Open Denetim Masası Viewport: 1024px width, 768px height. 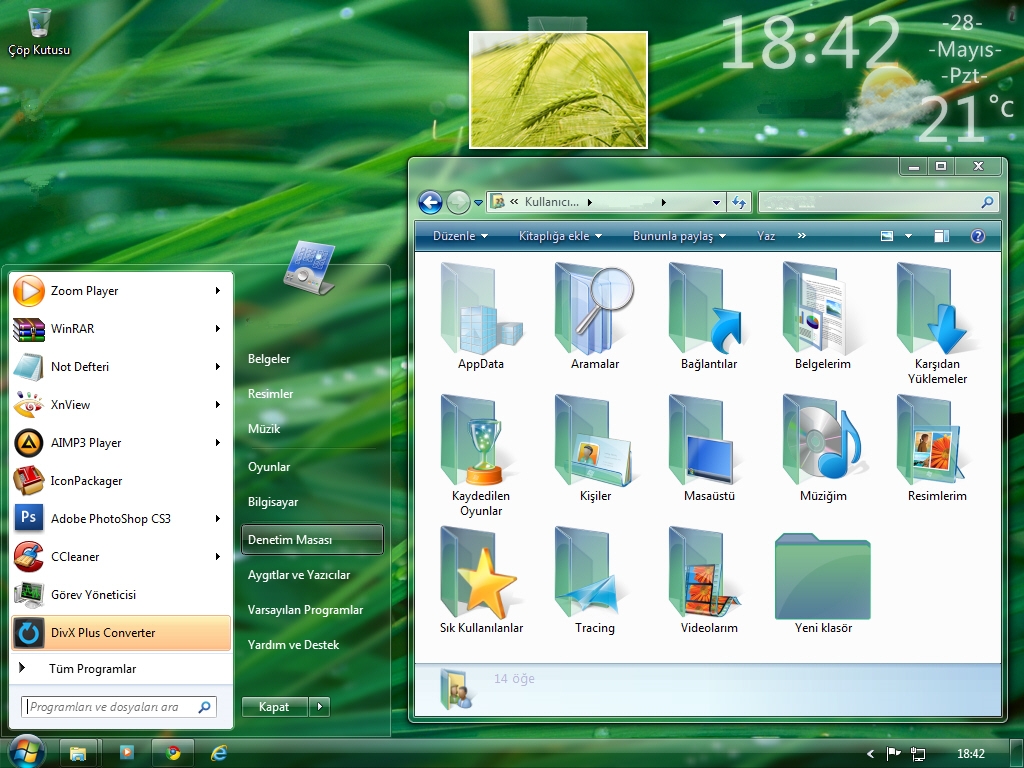[x=312, y=539]
